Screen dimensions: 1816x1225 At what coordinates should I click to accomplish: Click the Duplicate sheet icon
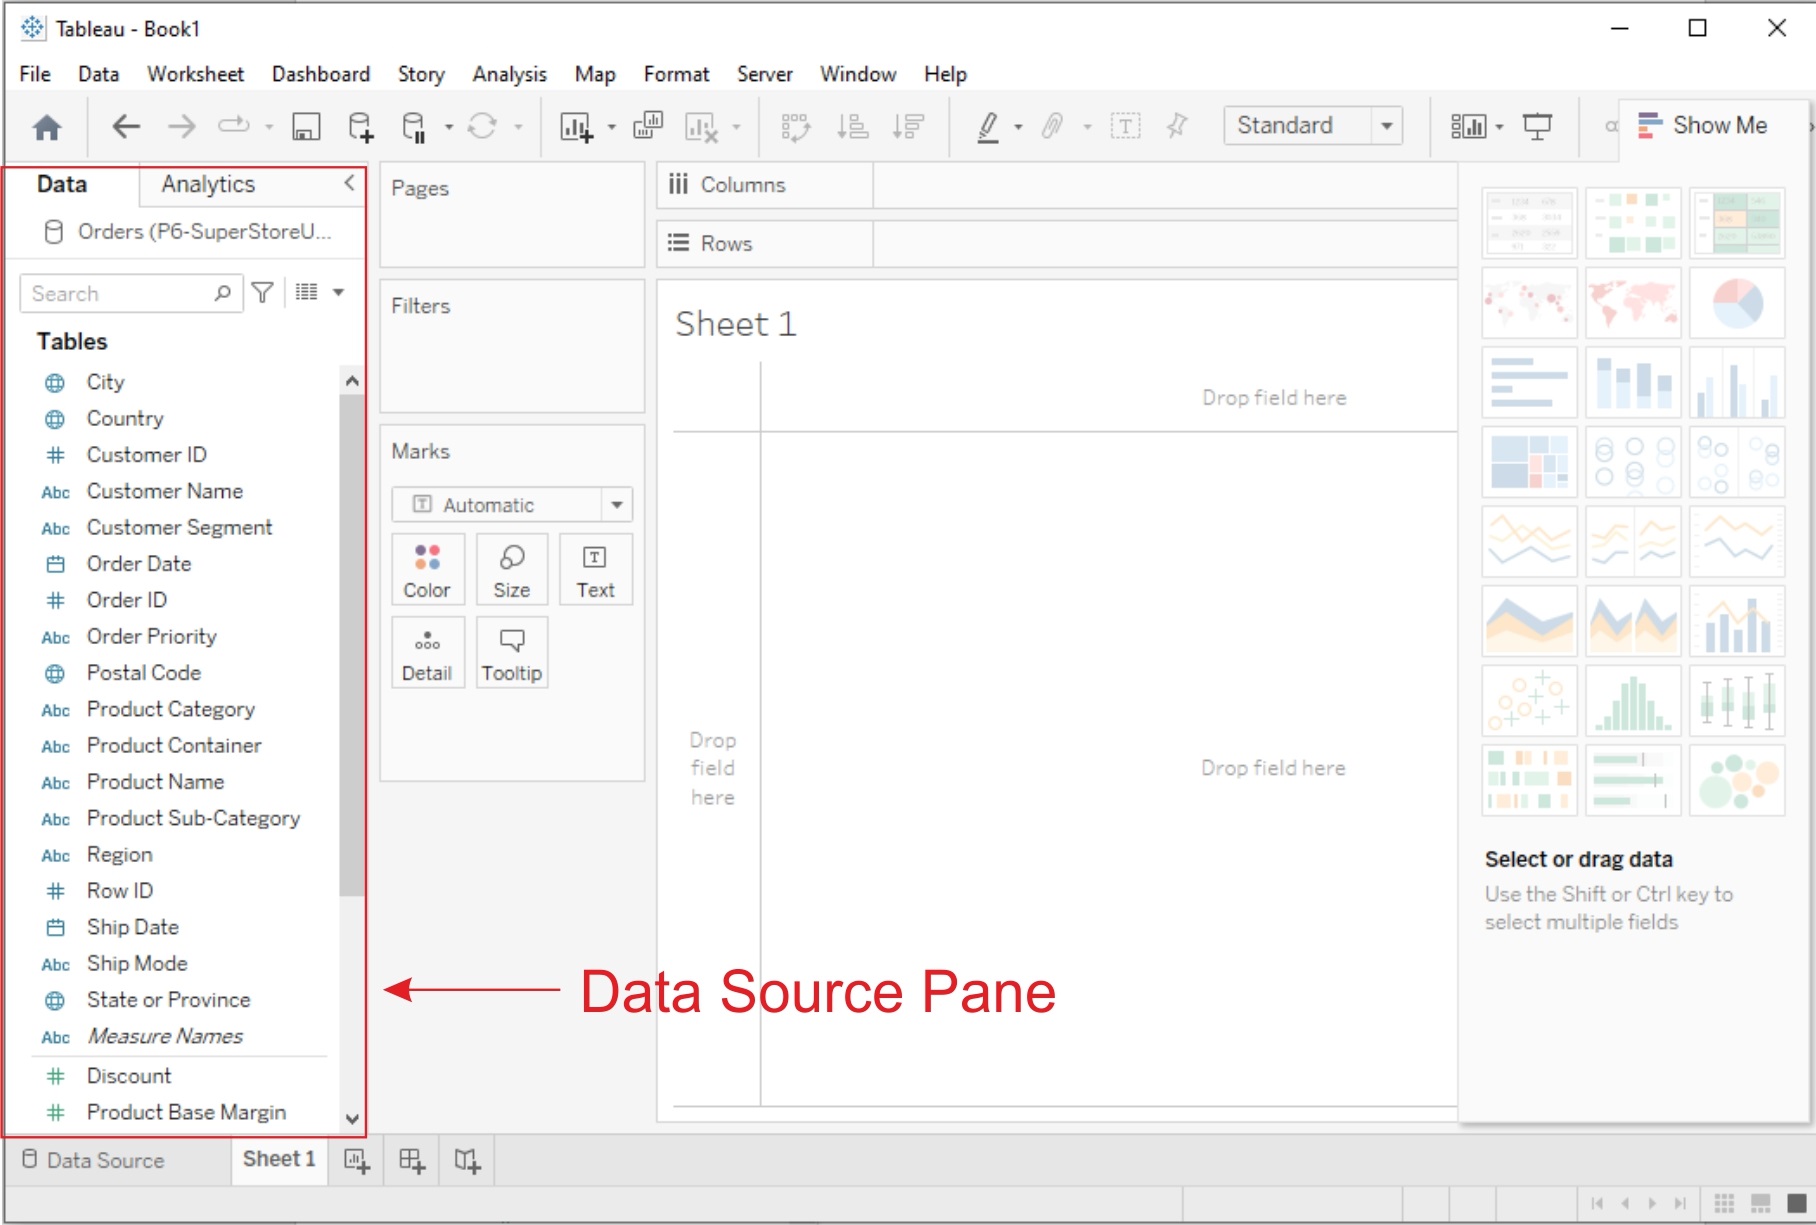pyautogui.click(x=648, y=125)
